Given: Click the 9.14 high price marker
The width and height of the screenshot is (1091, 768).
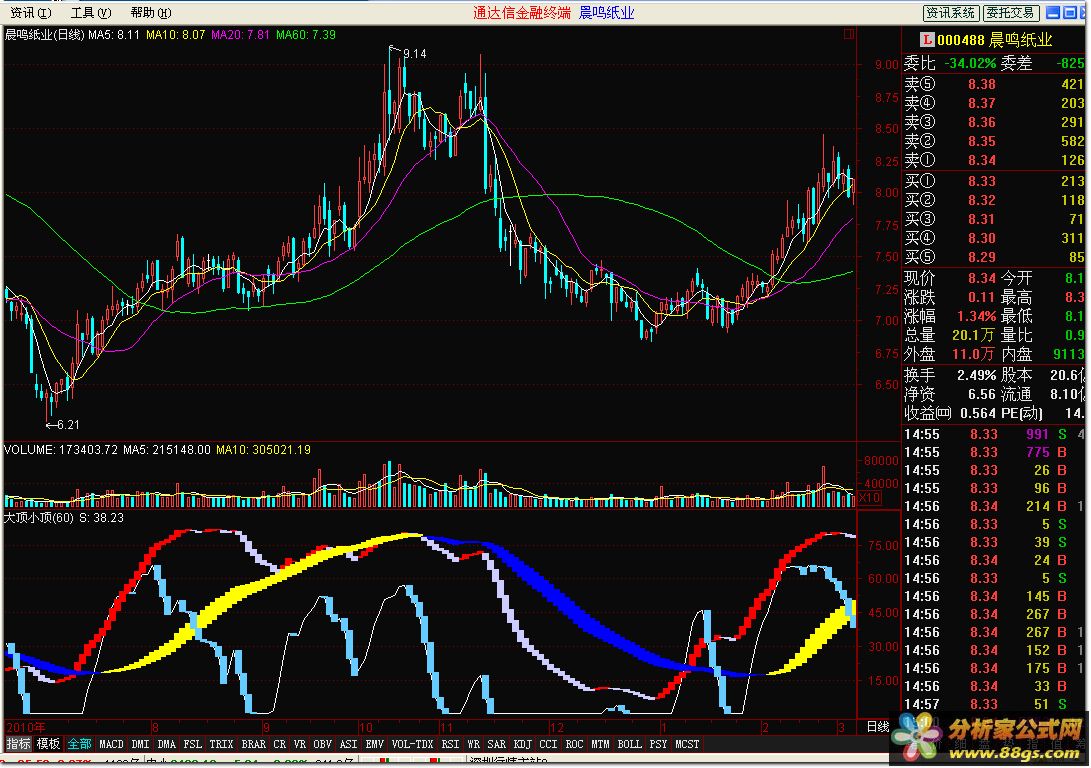Looking at the screenshot, I should [415, 54].
